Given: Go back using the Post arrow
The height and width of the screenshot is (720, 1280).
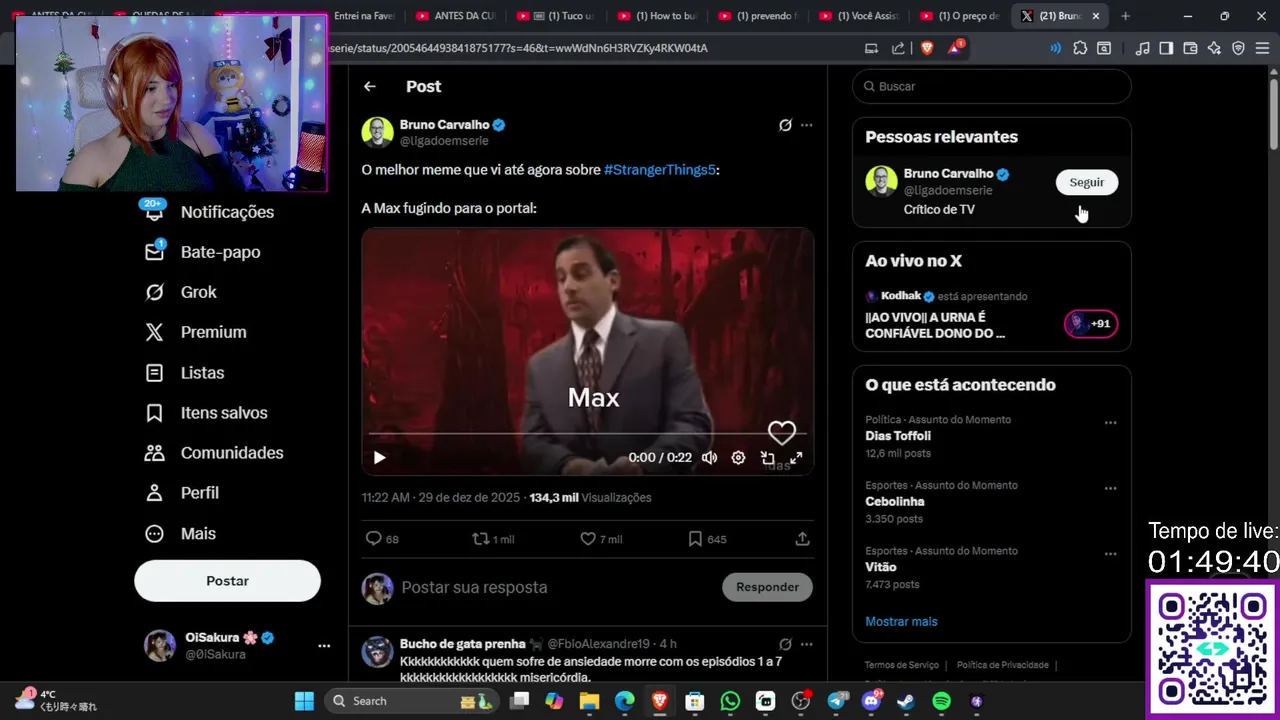Looking at the screenshot, I should [x=370, y=86].
